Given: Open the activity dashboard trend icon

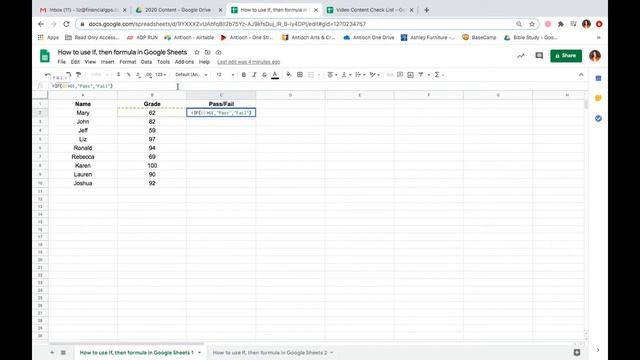Looking at the screenshot, I should coord(521,56).
